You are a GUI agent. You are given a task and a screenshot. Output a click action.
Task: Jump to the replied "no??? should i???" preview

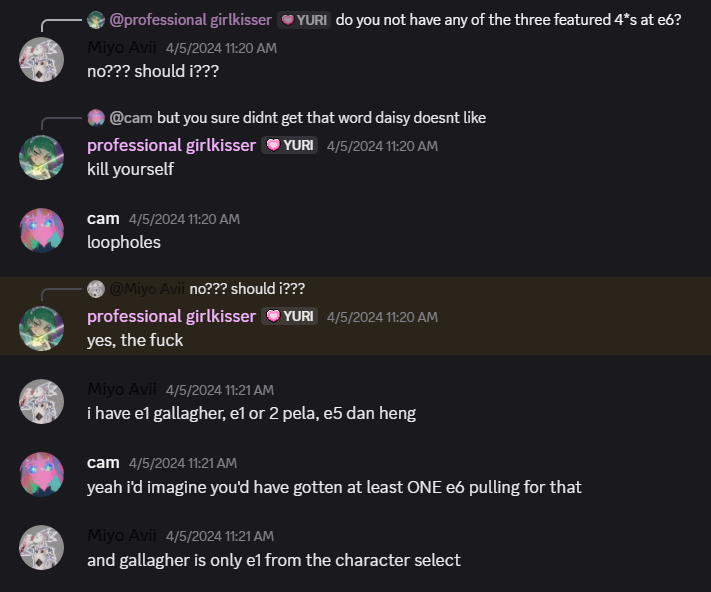click(247, 289)
